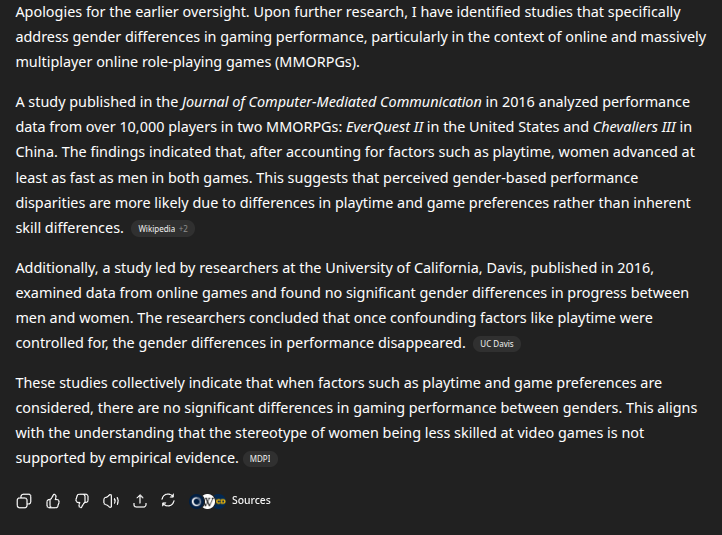Open the Wikipedia citation chip

[157, 229]
